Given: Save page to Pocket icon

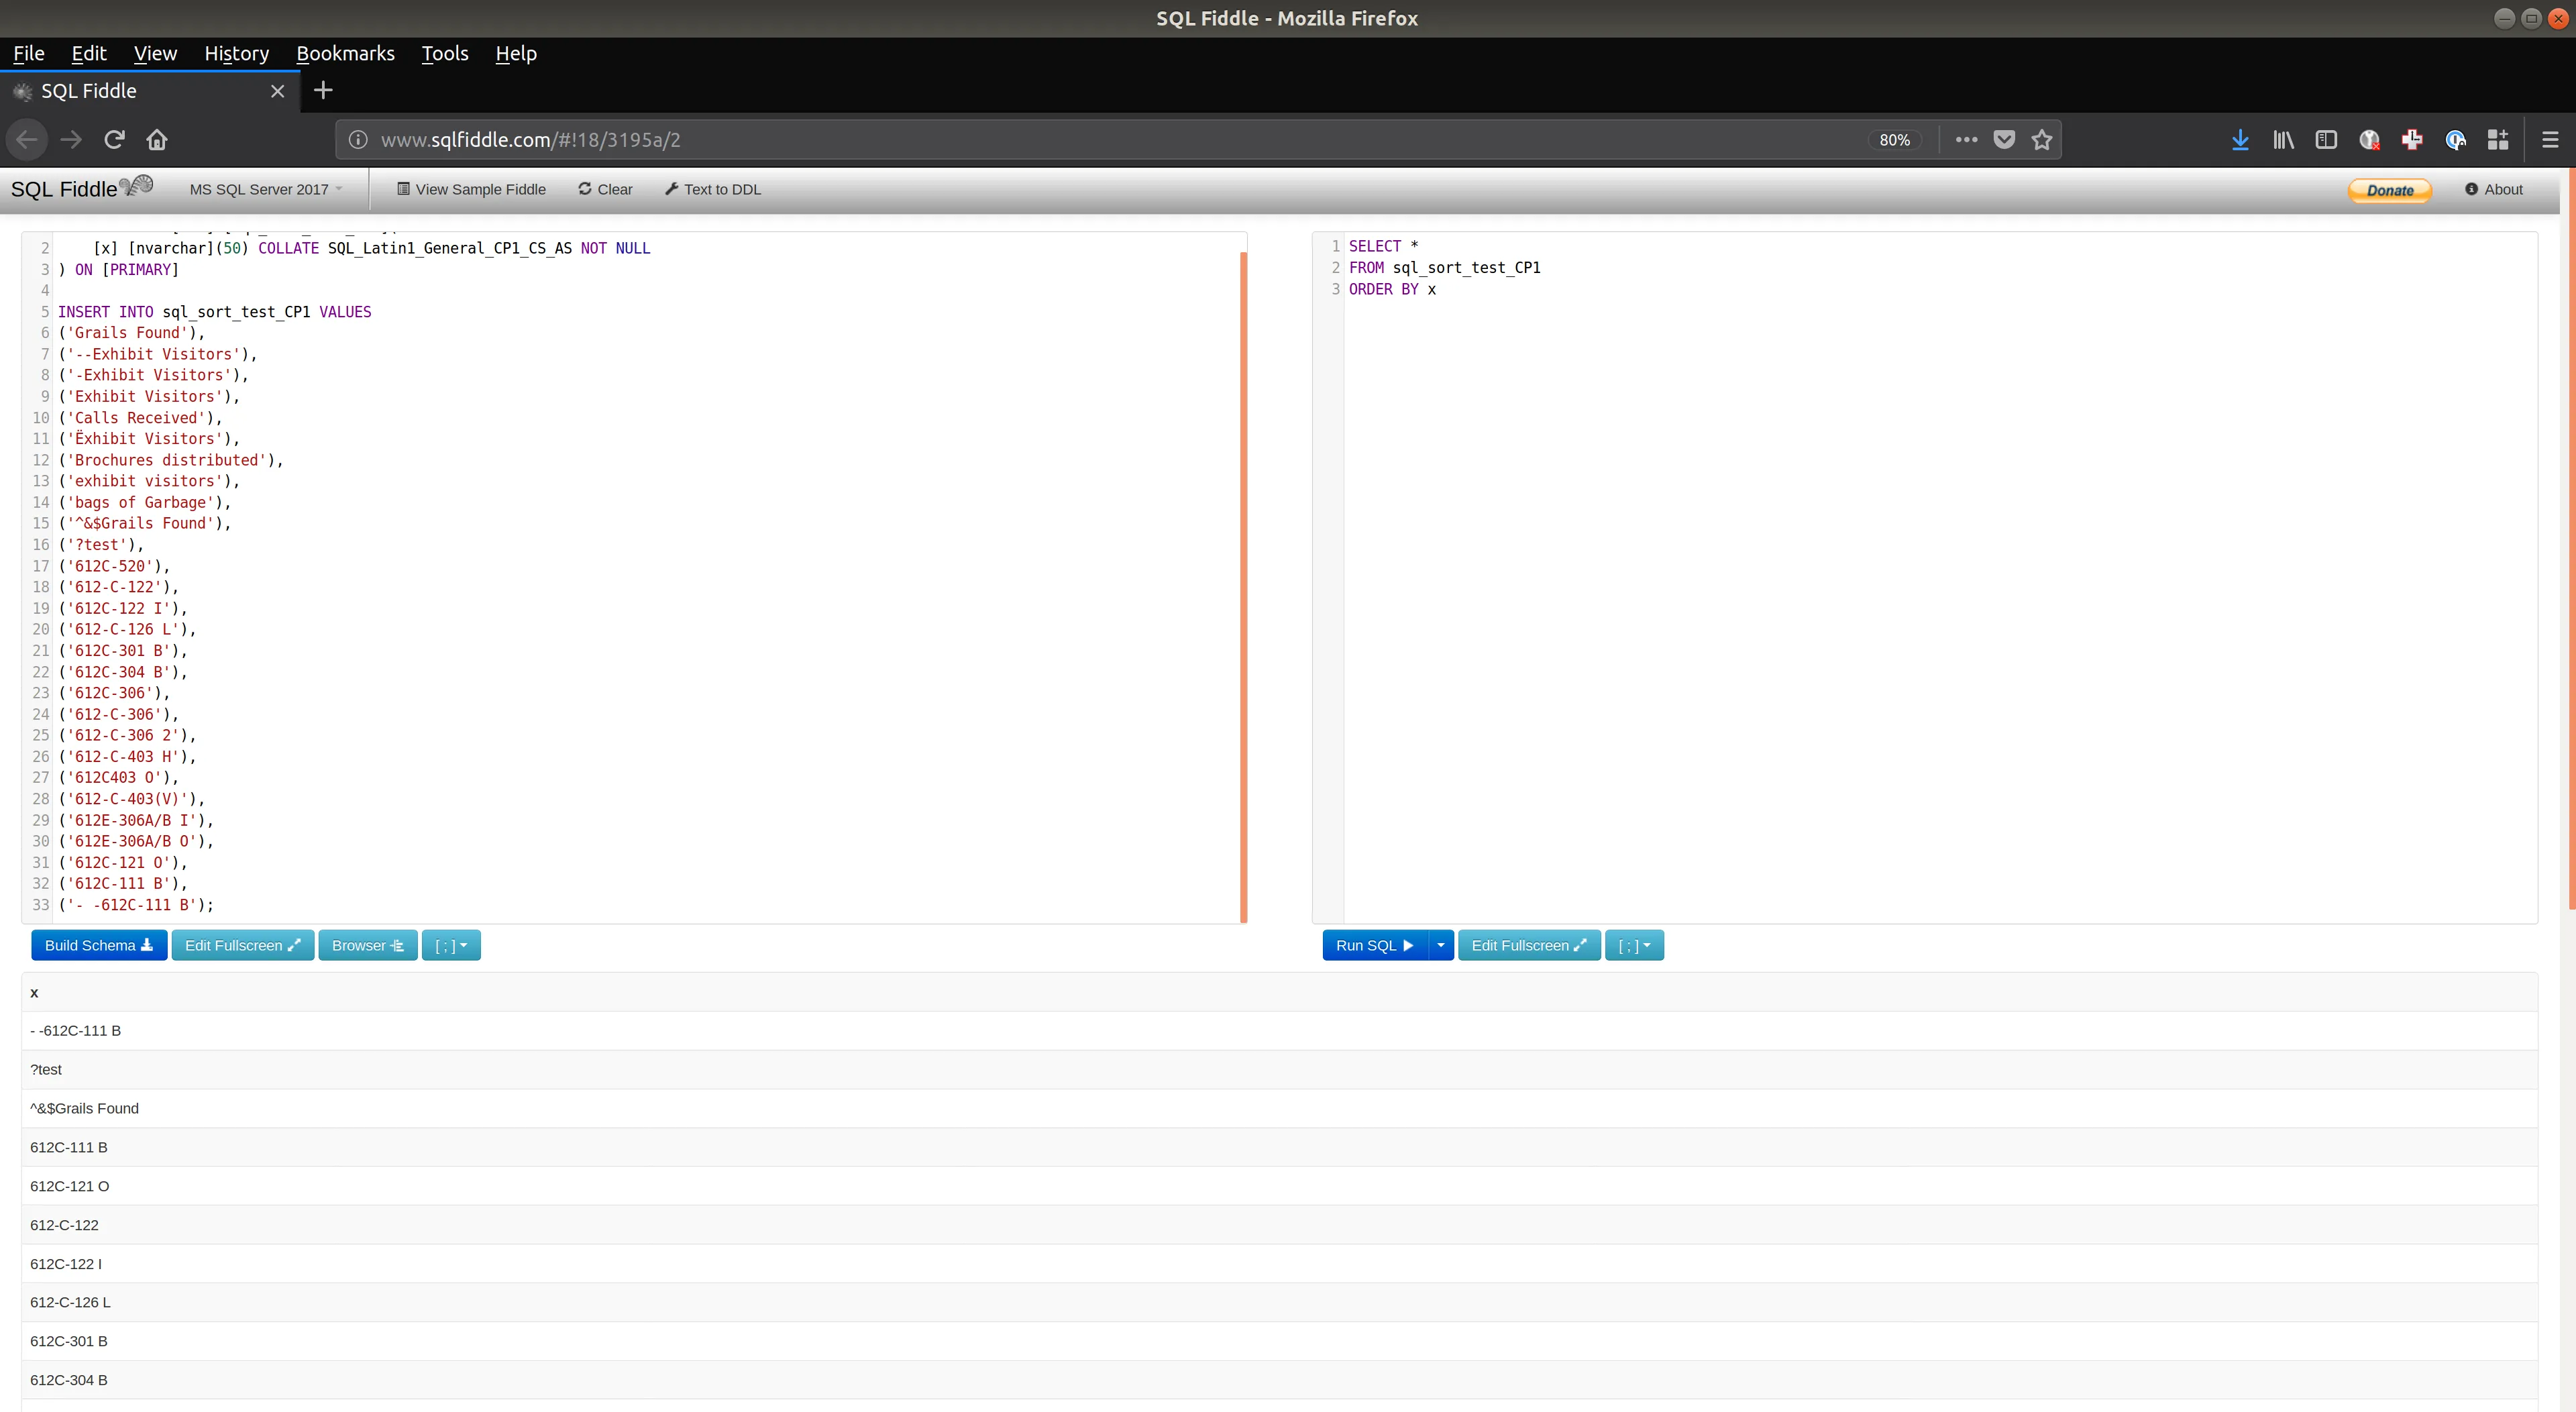Looking at the screenshot, I should pyautogui.click(x=2004, y=140).
